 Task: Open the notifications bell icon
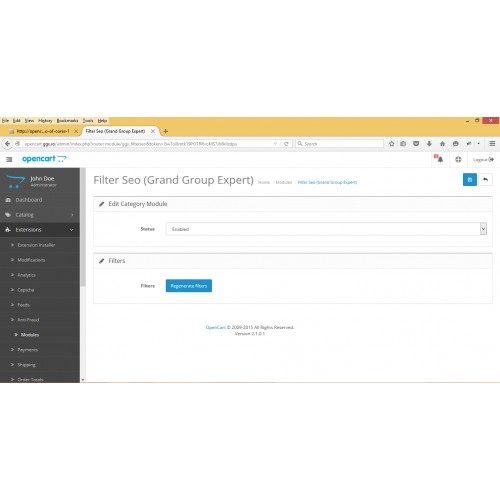click(440, 159)
